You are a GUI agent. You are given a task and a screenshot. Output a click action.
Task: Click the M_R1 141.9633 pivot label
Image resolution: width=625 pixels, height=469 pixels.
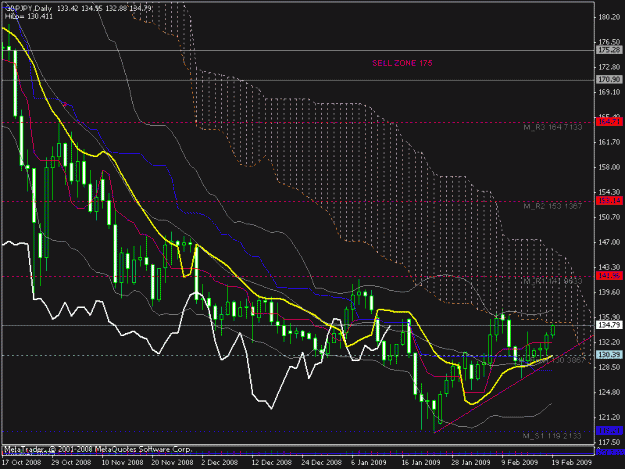(x=552, y=281)
